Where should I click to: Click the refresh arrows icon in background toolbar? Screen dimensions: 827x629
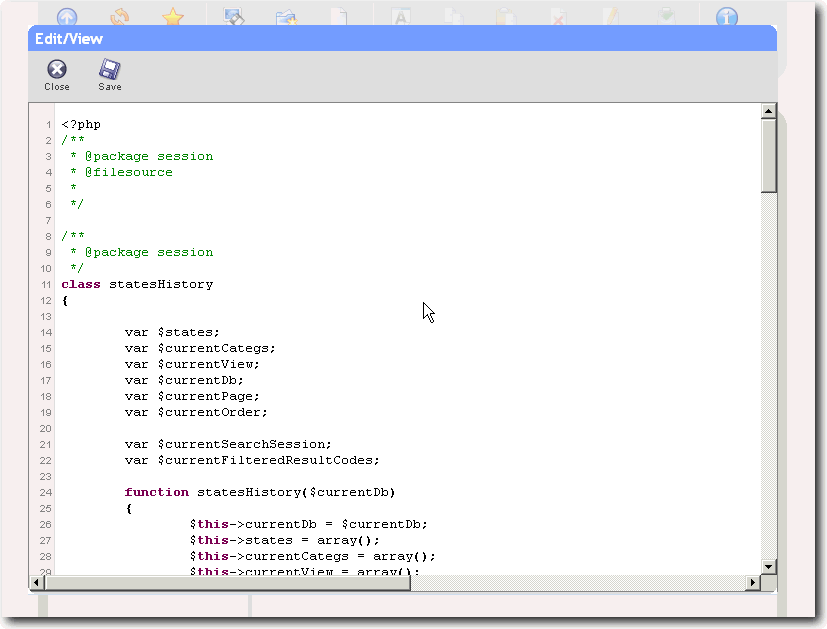(x=120, y=17)
